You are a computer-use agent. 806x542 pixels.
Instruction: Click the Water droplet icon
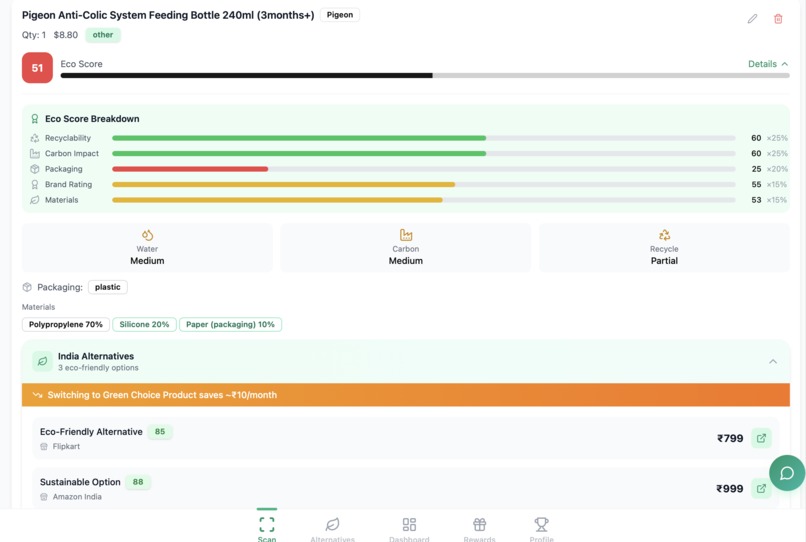(x=147, y=235)
